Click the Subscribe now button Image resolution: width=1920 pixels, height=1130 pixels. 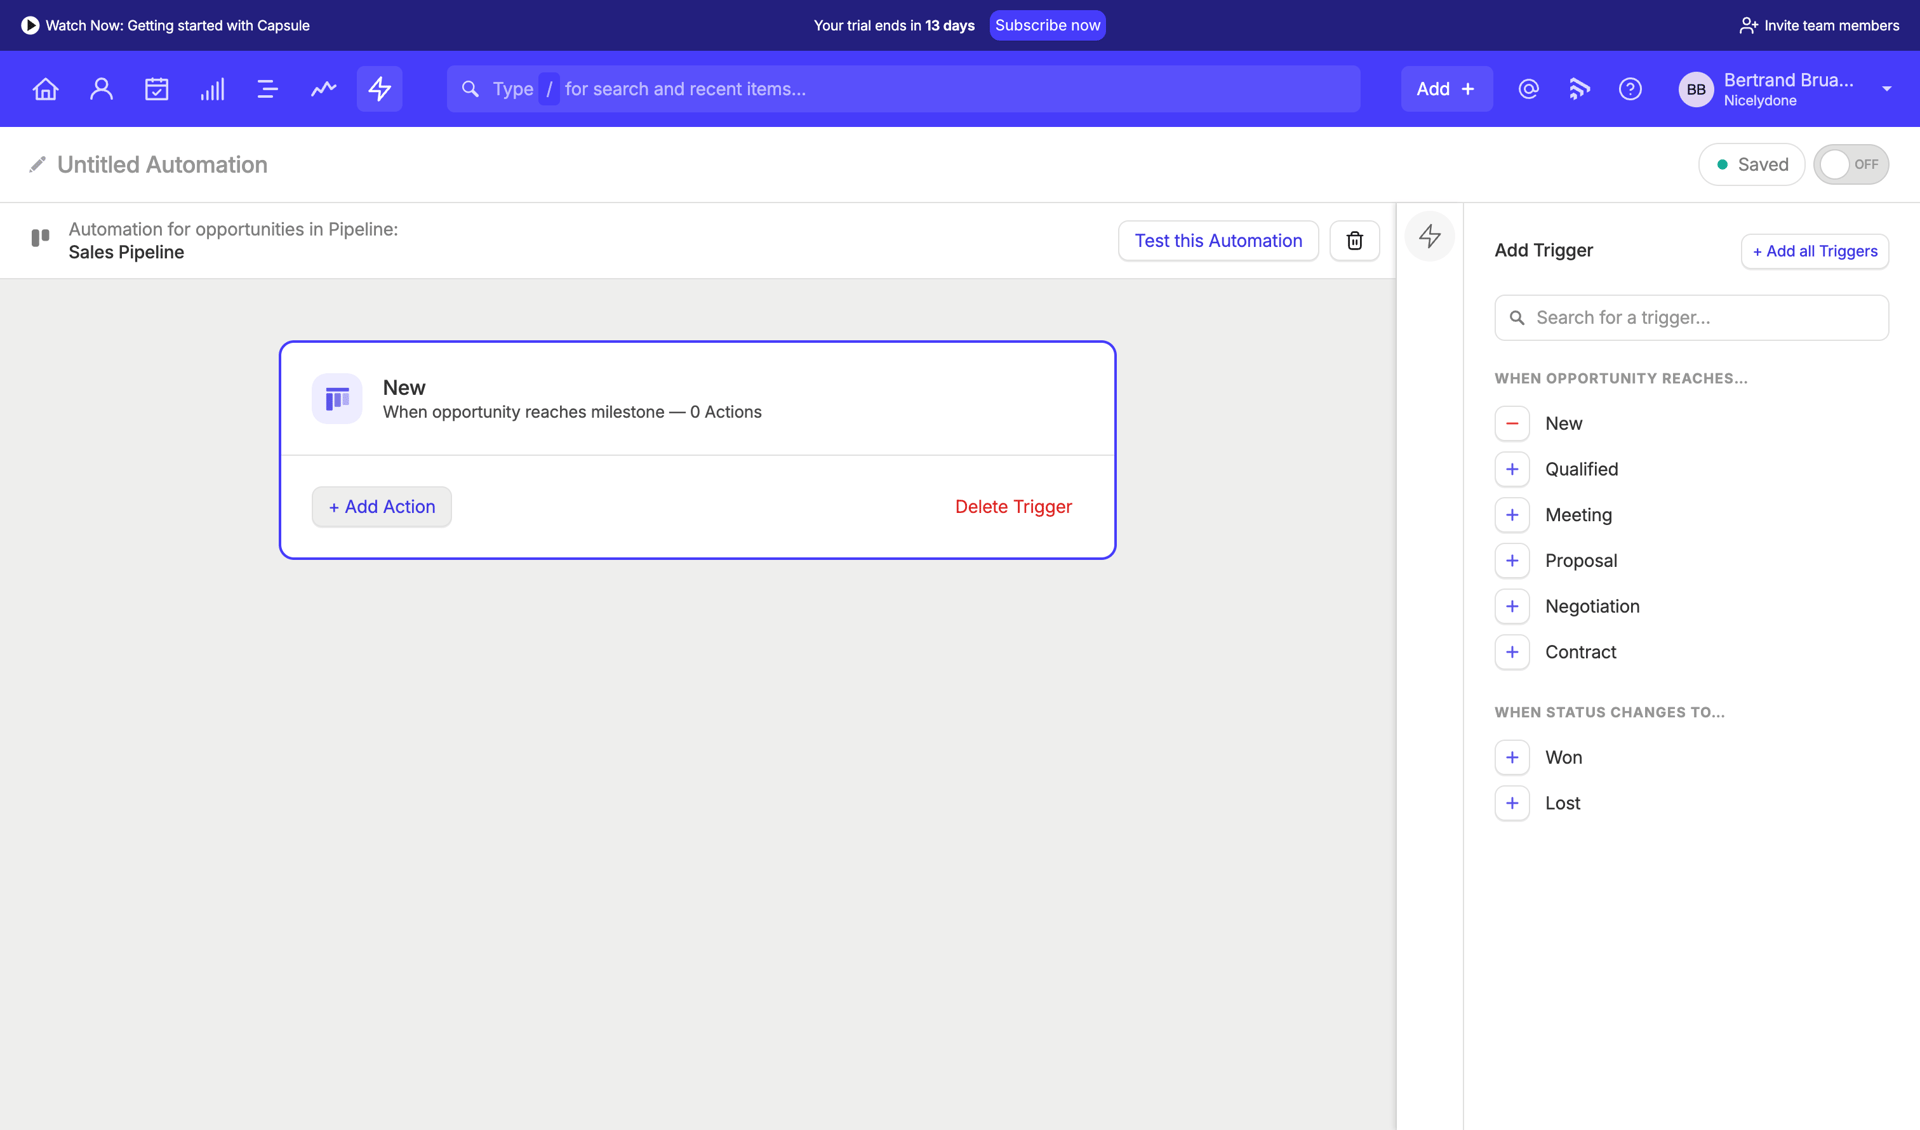(x=1047, y=25)
